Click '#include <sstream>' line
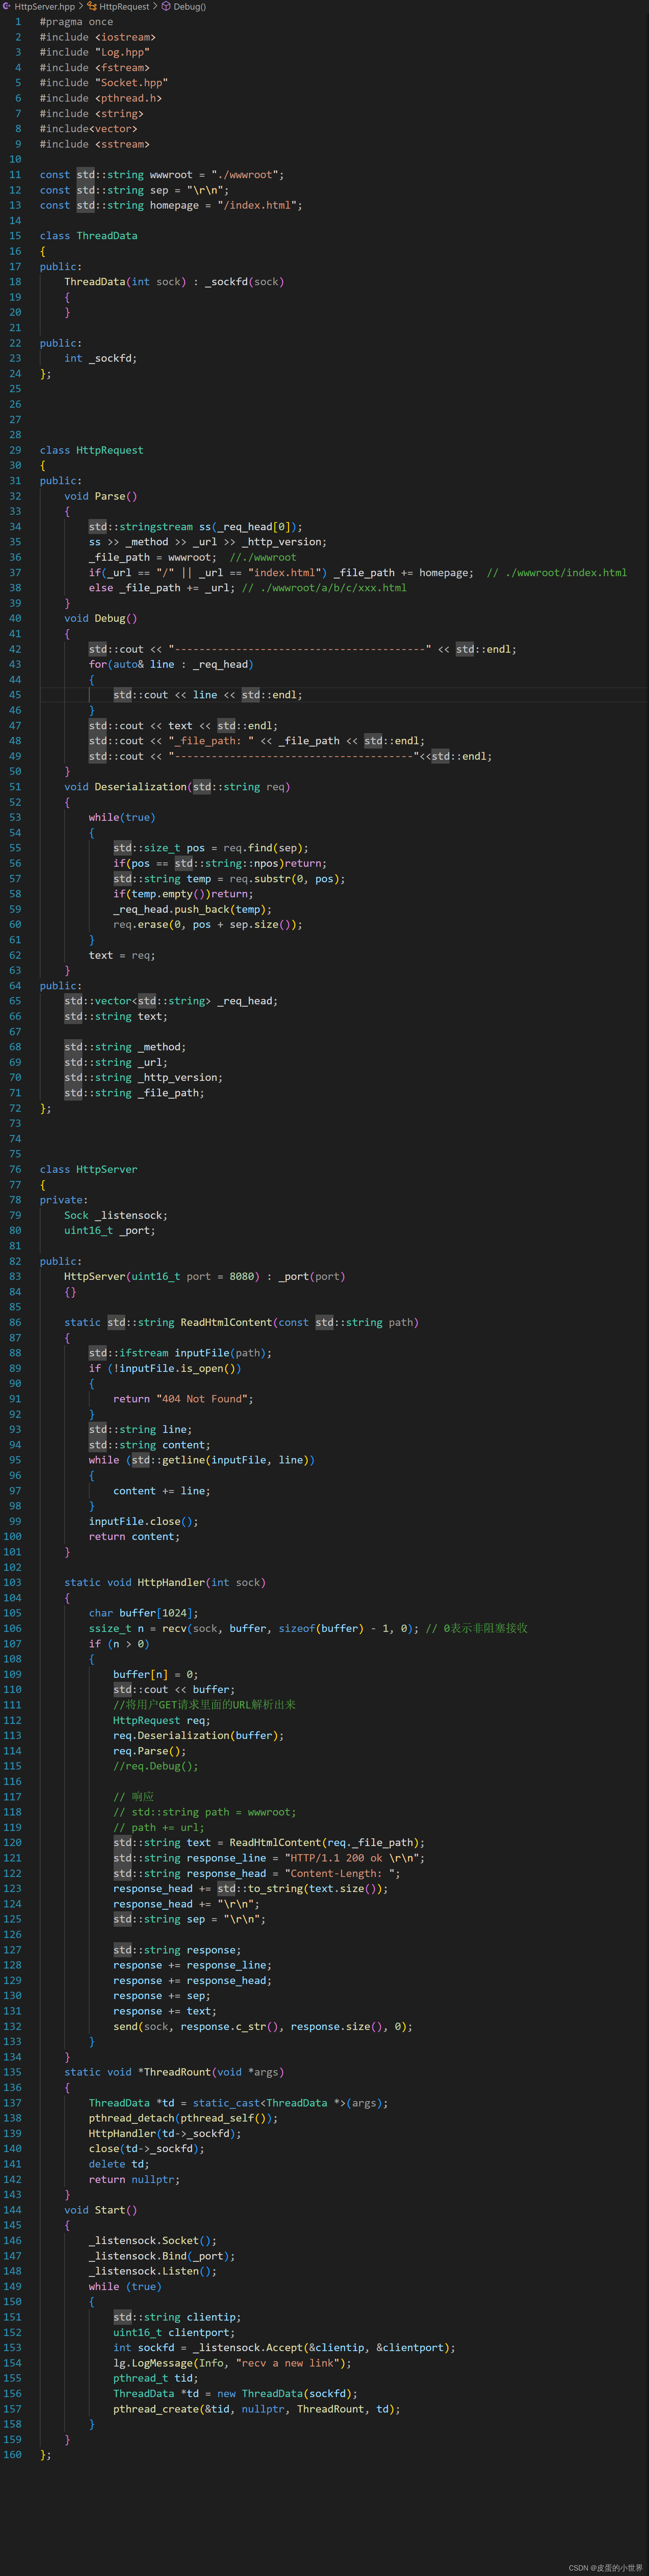This screenshot has height=2576, width=649. (x=95, y=144)
